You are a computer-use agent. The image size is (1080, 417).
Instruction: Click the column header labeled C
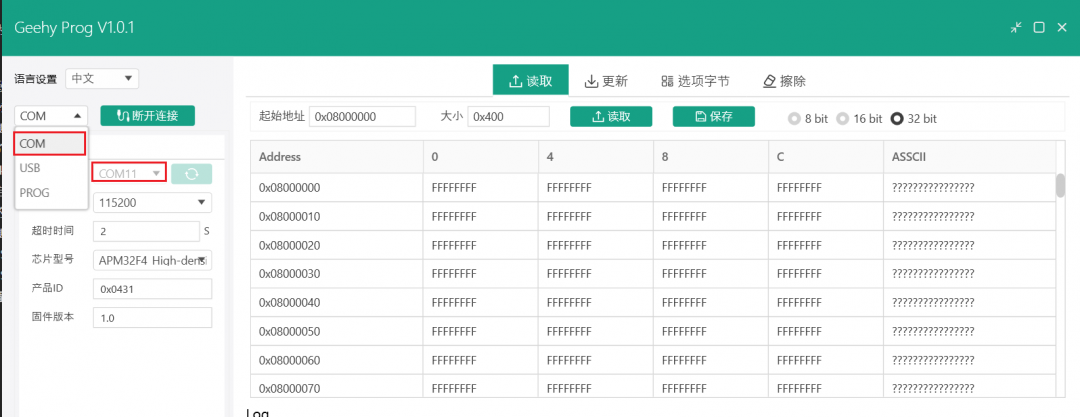[826, 156]
